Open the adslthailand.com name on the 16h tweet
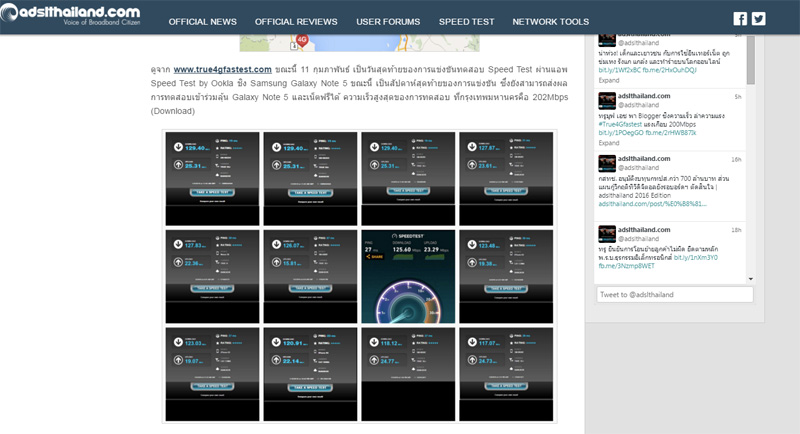This screenshot has height=434, width=800. point(644,159)
